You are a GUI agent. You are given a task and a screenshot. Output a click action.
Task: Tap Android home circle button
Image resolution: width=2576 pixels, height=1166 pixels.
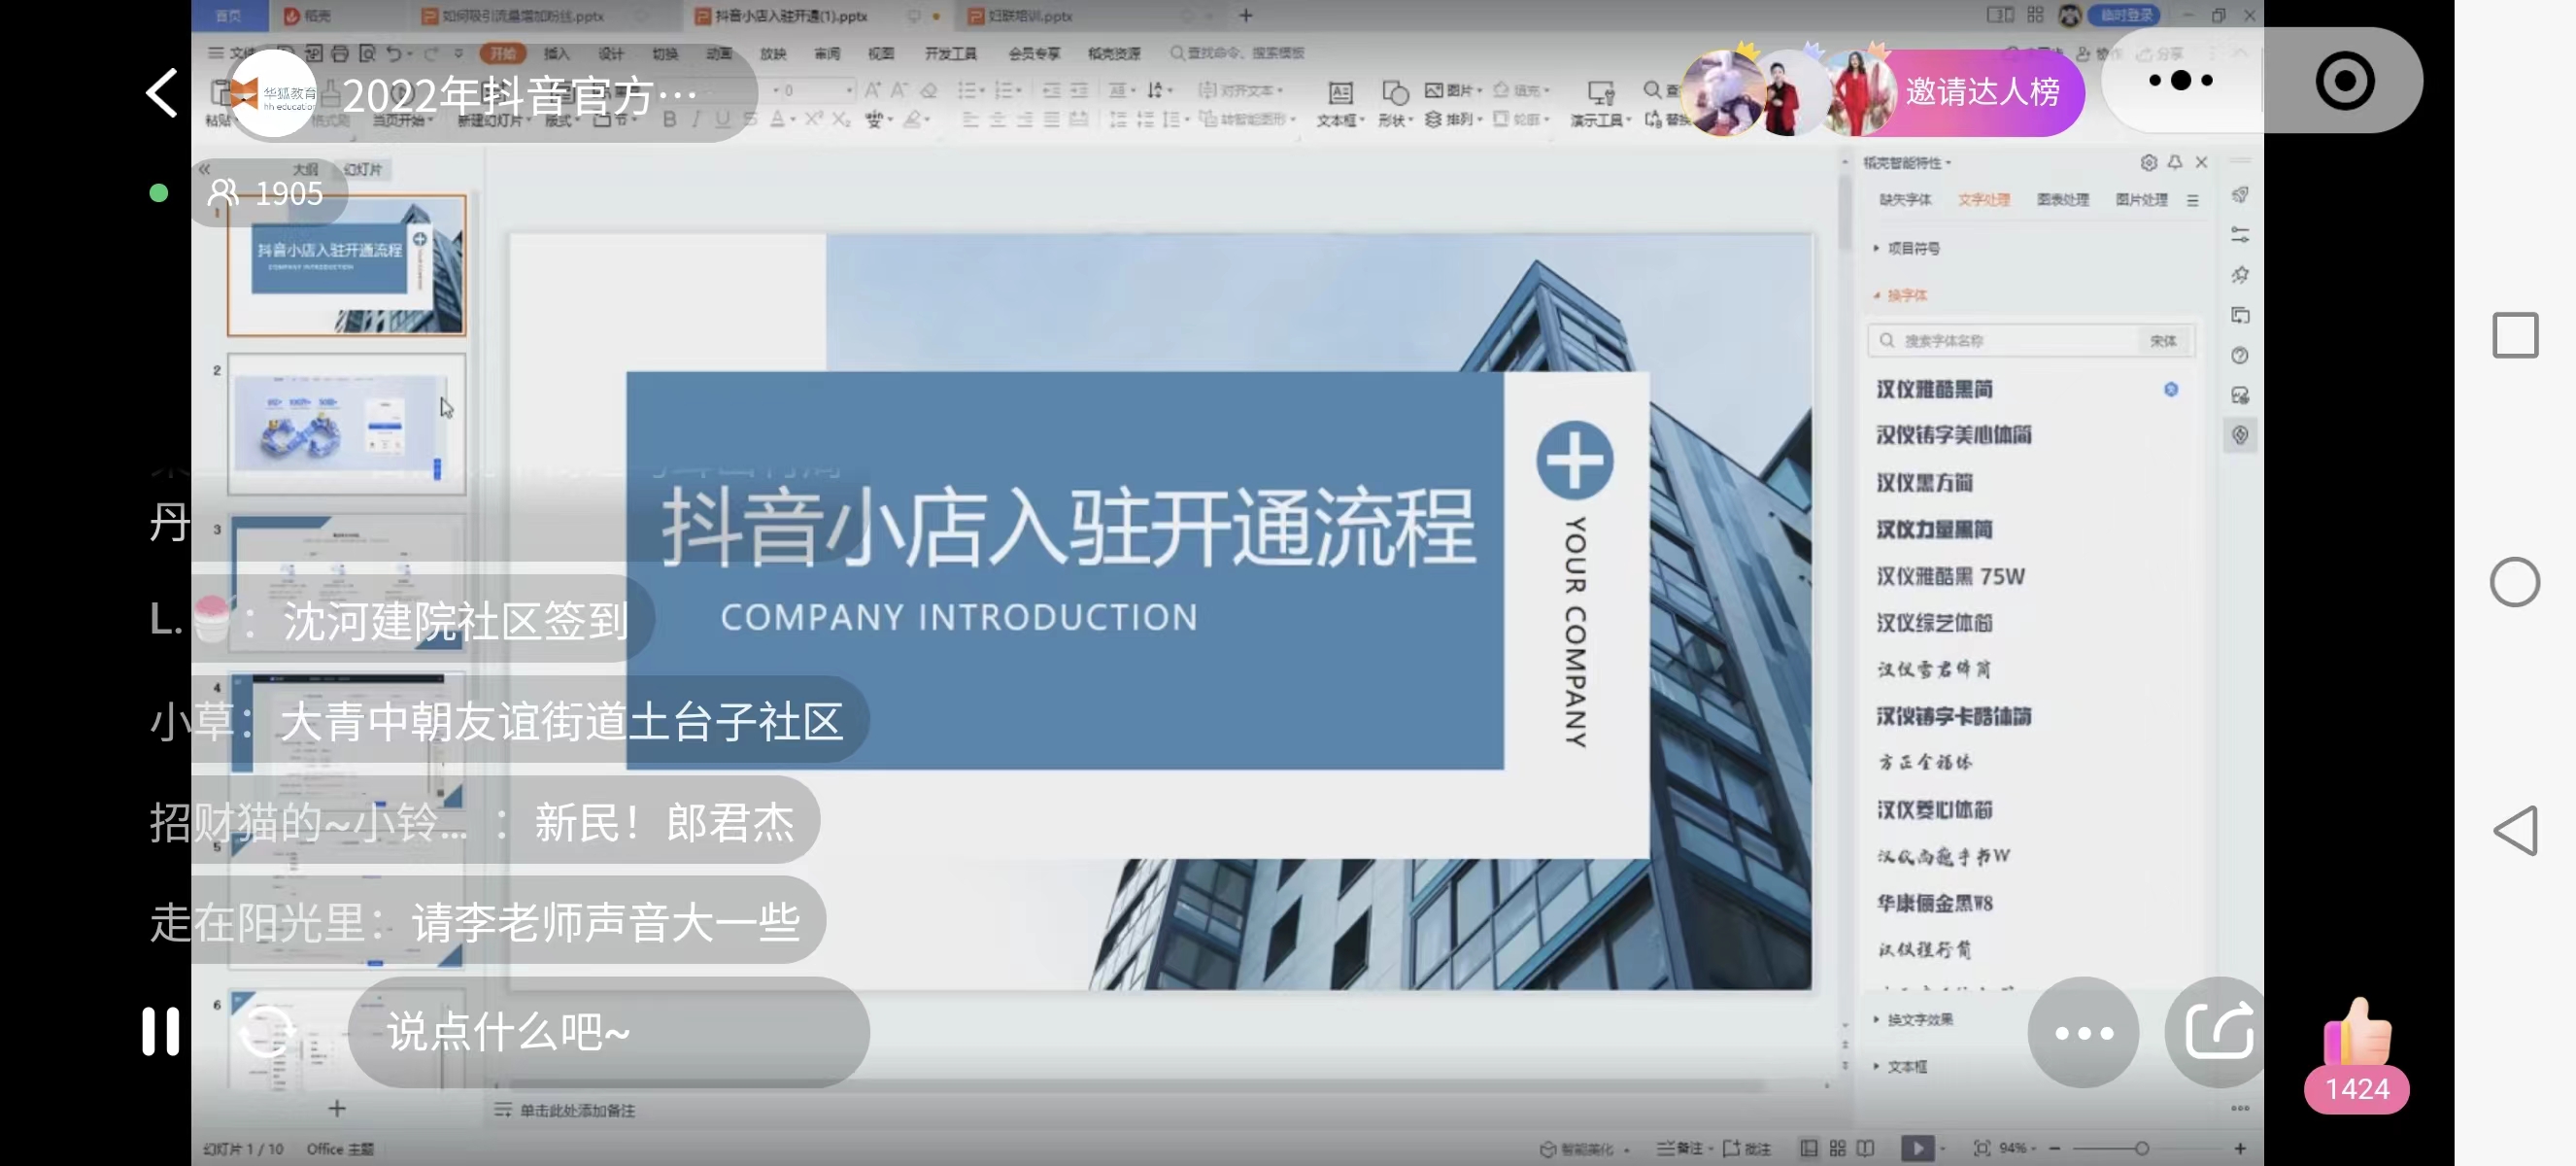pos(2514,582)
